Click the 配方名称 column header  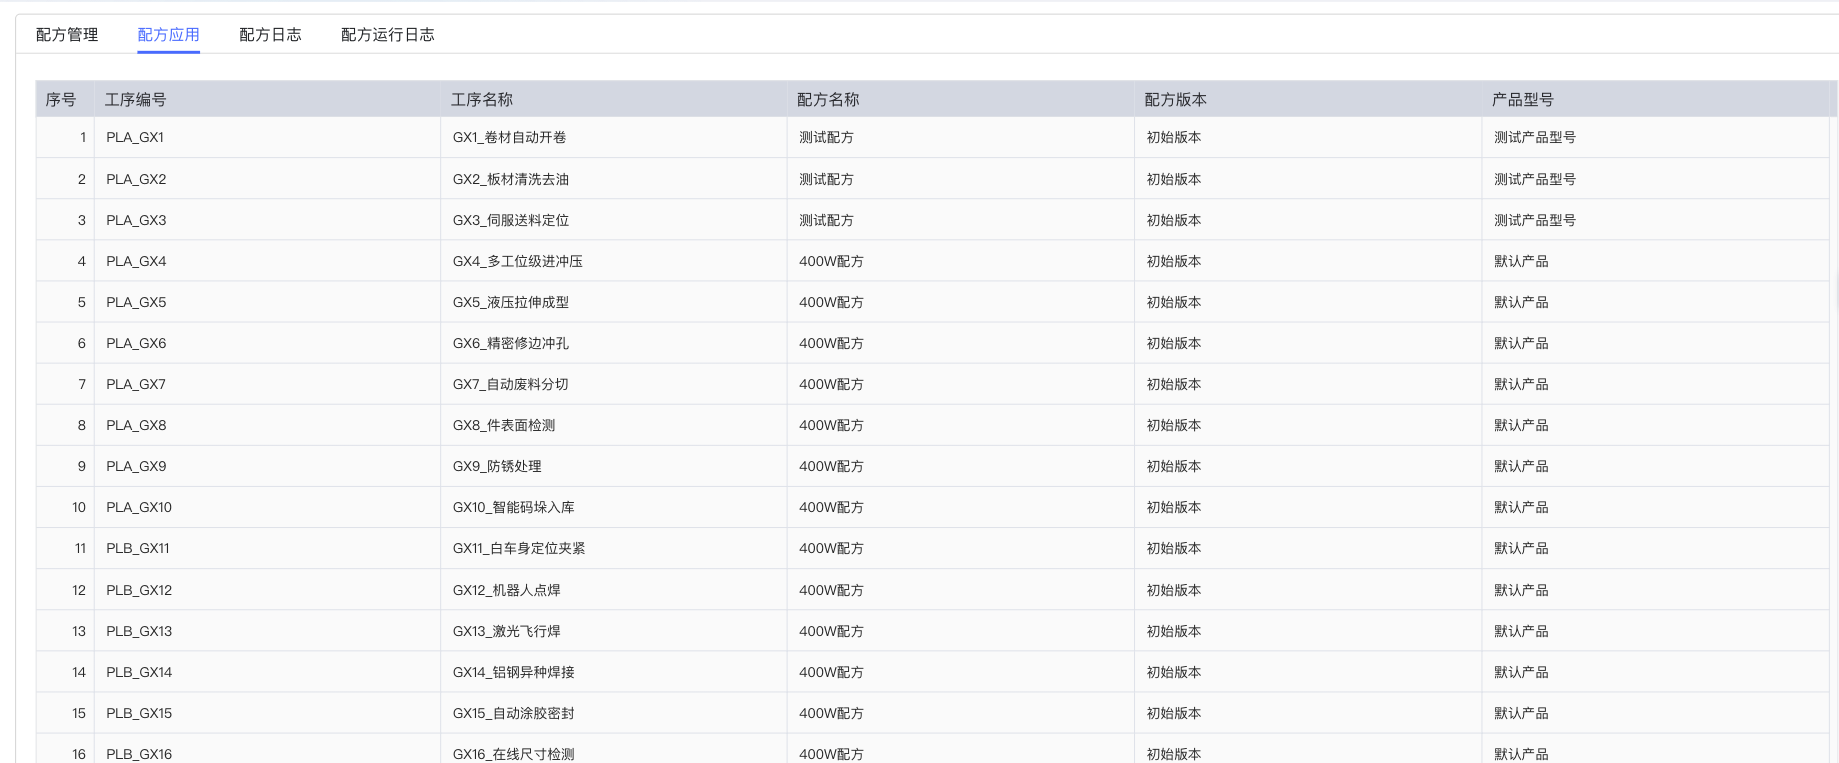coord(828,100)
